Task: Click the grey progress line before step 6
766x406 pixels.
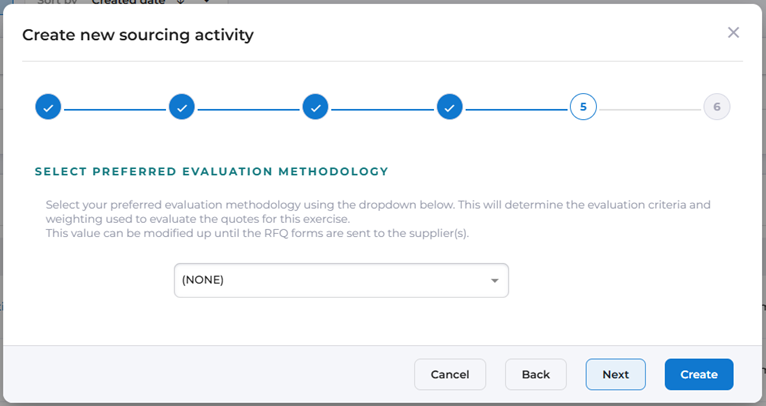Action: [650, 107]
